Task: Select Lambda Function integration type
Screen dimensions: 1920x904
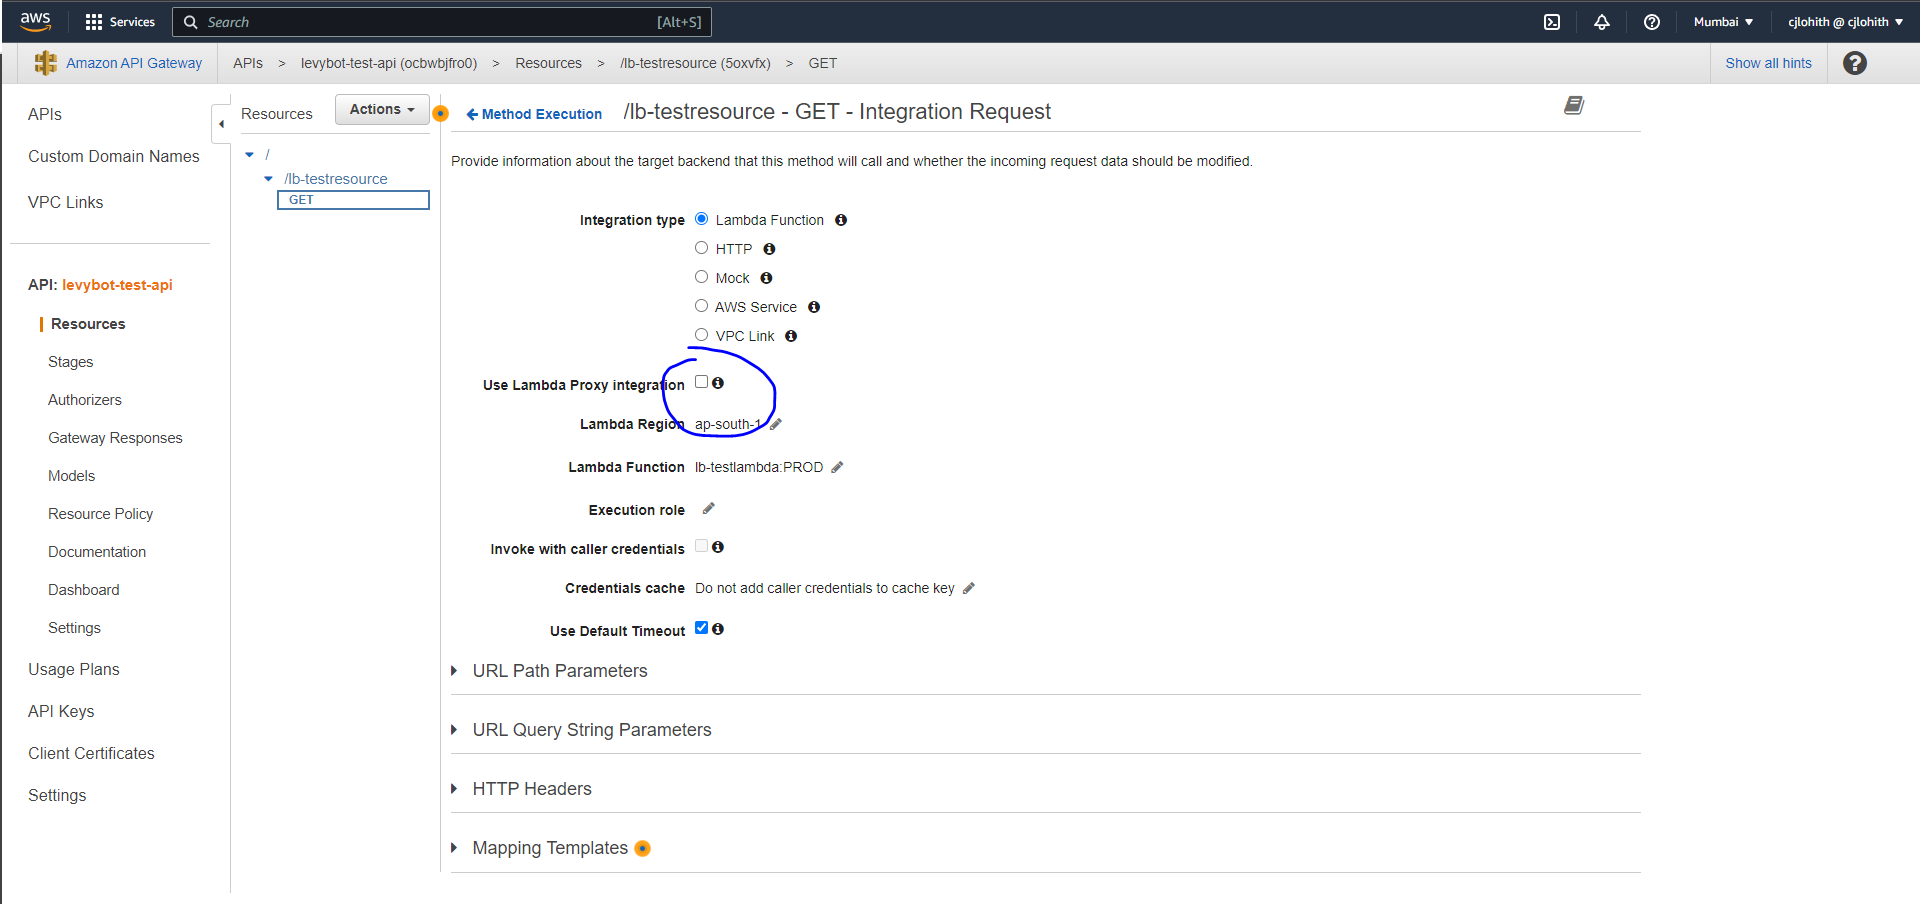Action: 702,219
